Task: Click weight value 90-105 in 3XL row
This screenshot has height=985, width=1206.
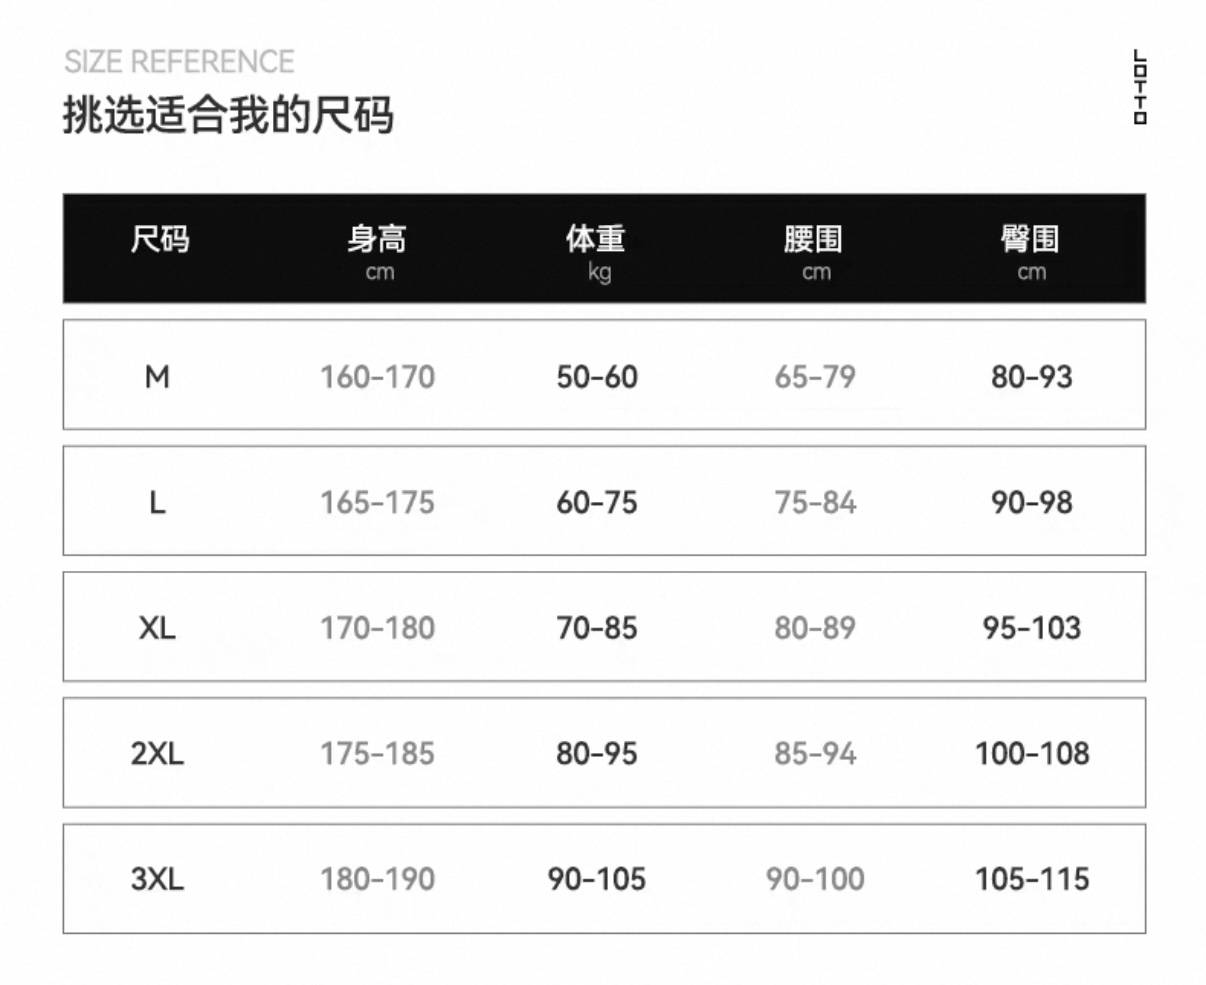Action: (597, 879)
